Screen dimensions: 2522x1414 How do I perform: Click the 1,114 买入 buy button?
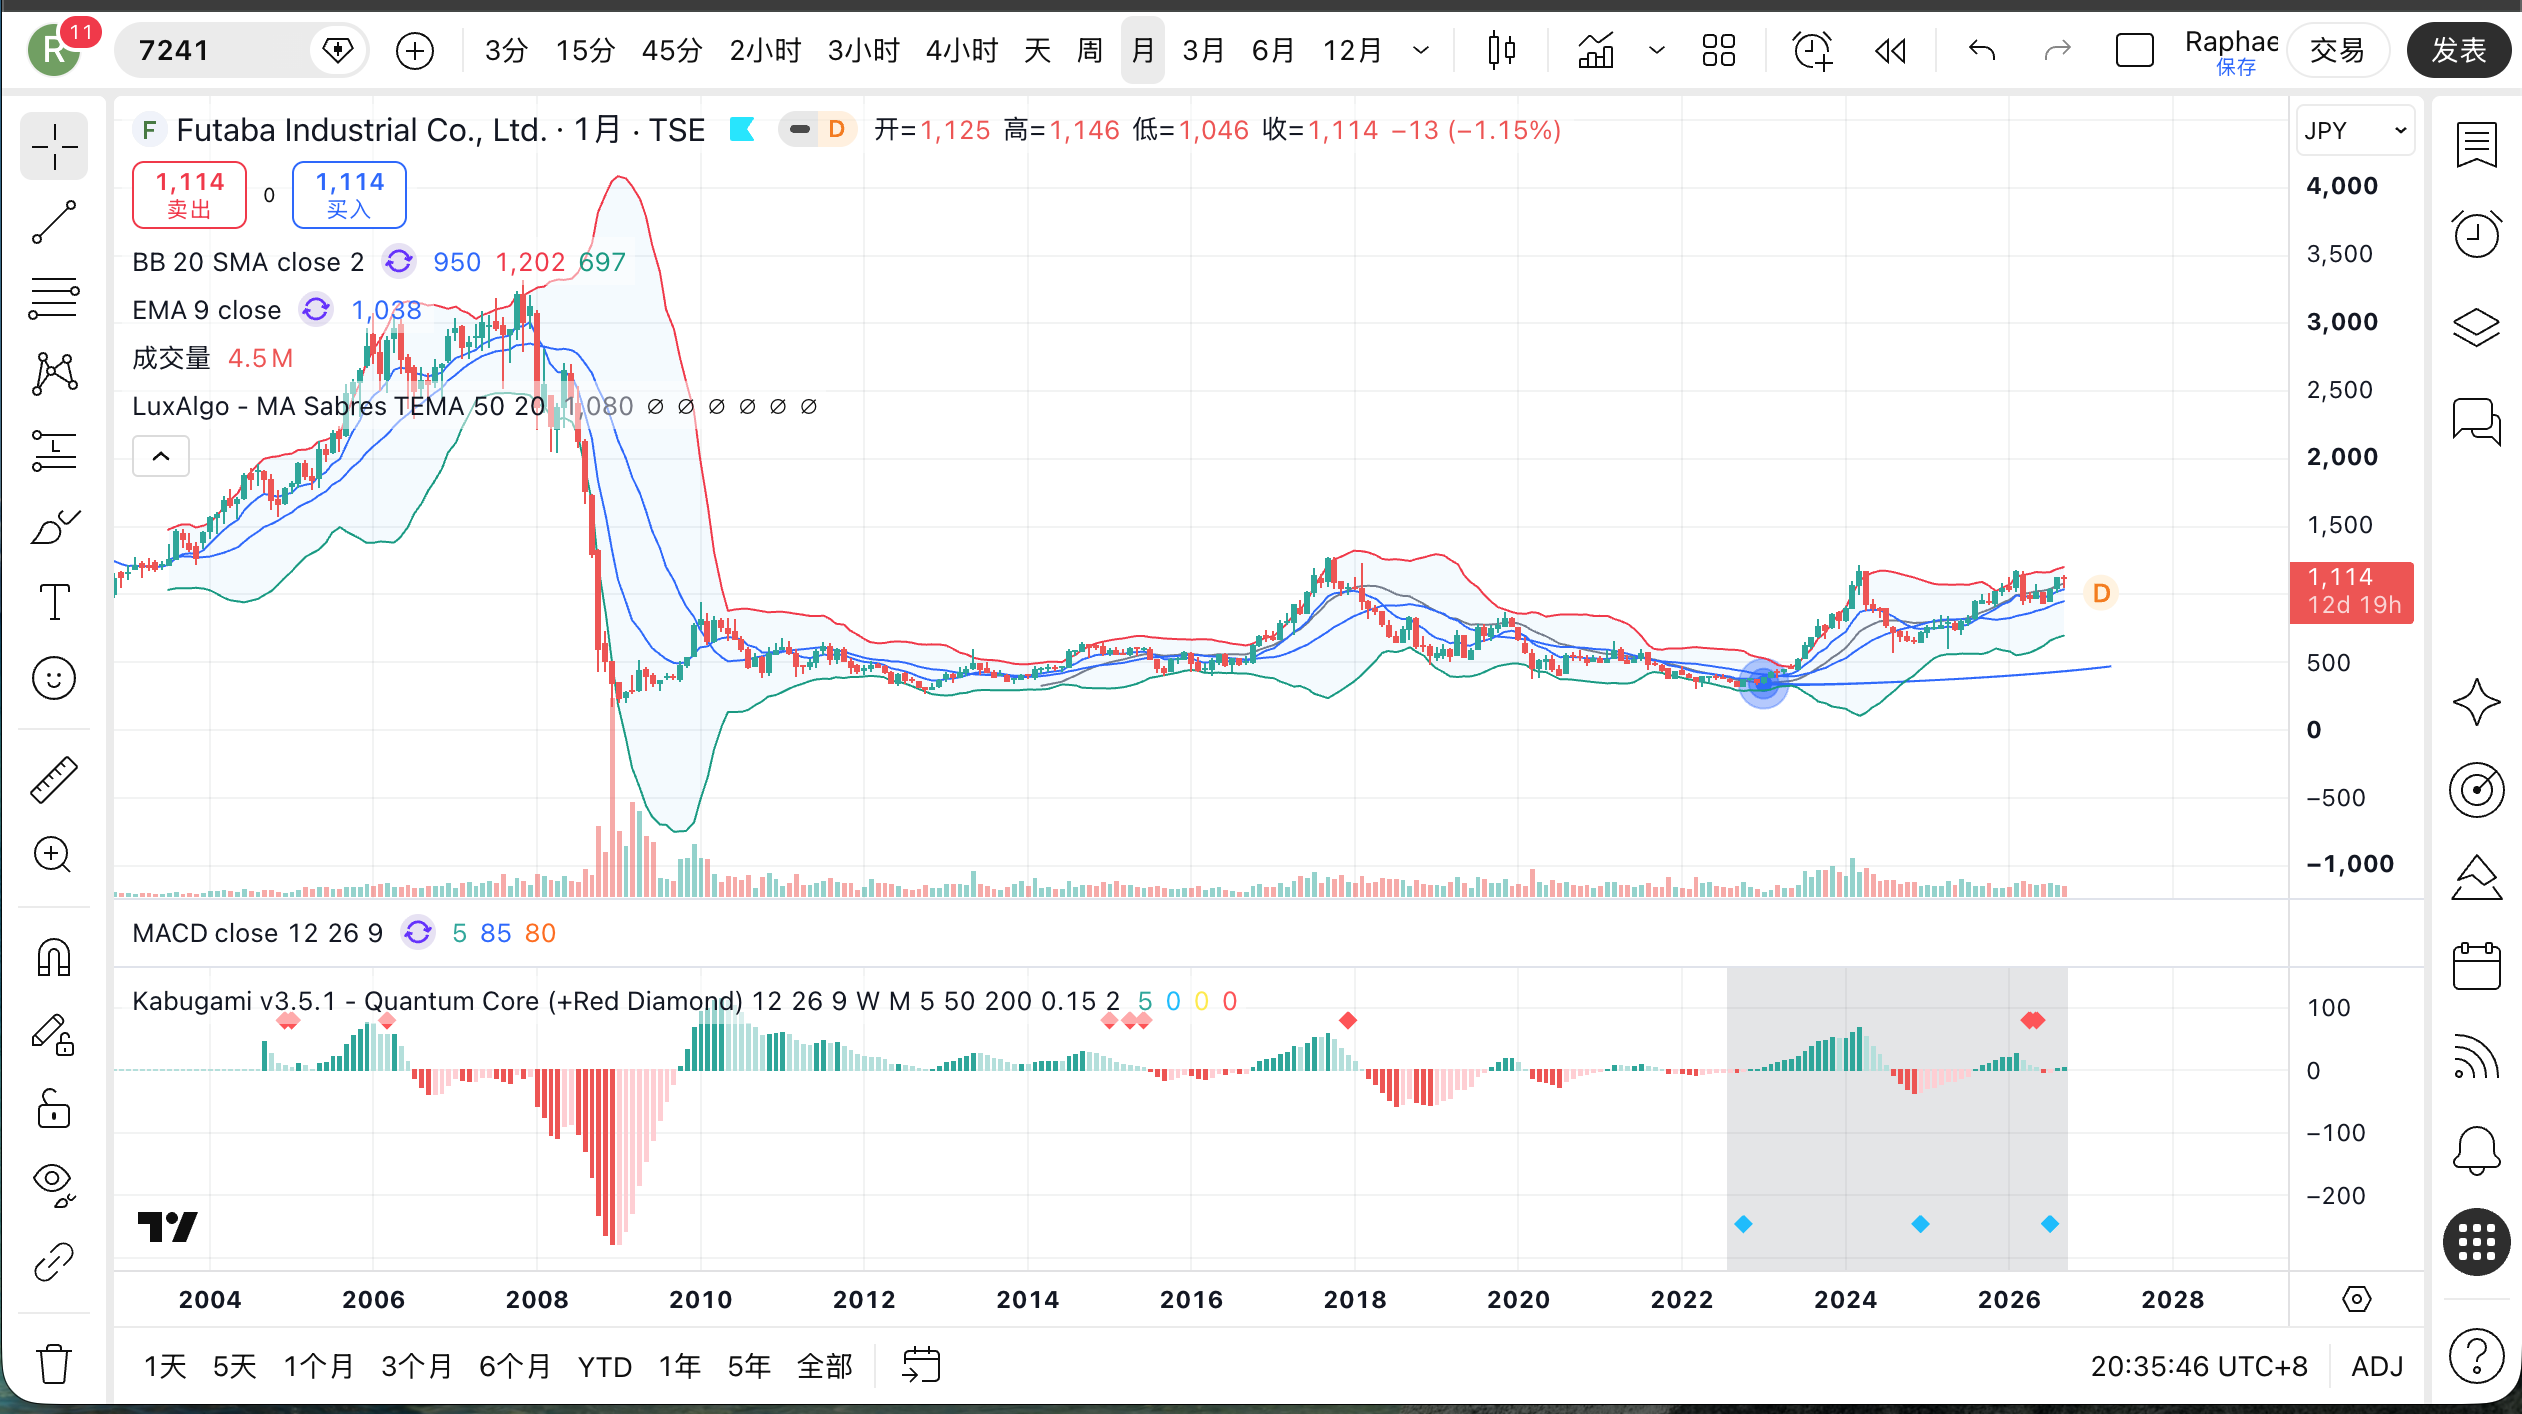coord(349,195)
